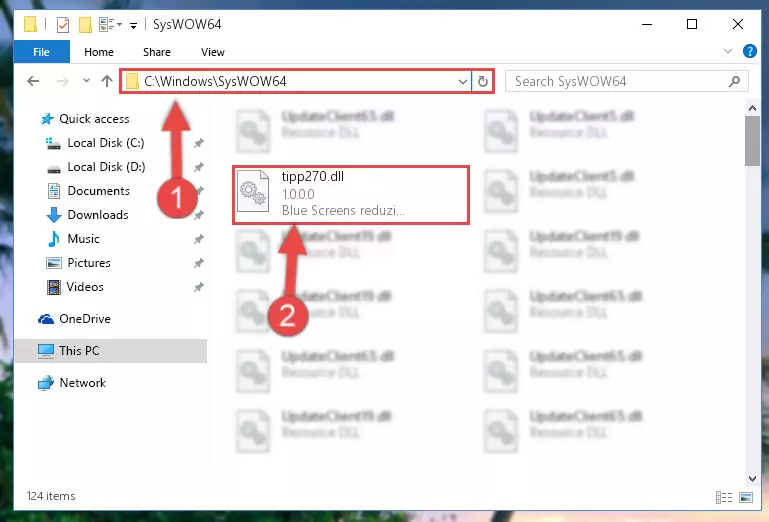
Task: Open the Customize Quick Access Toolbar dropdown
Action: point(133,26)
